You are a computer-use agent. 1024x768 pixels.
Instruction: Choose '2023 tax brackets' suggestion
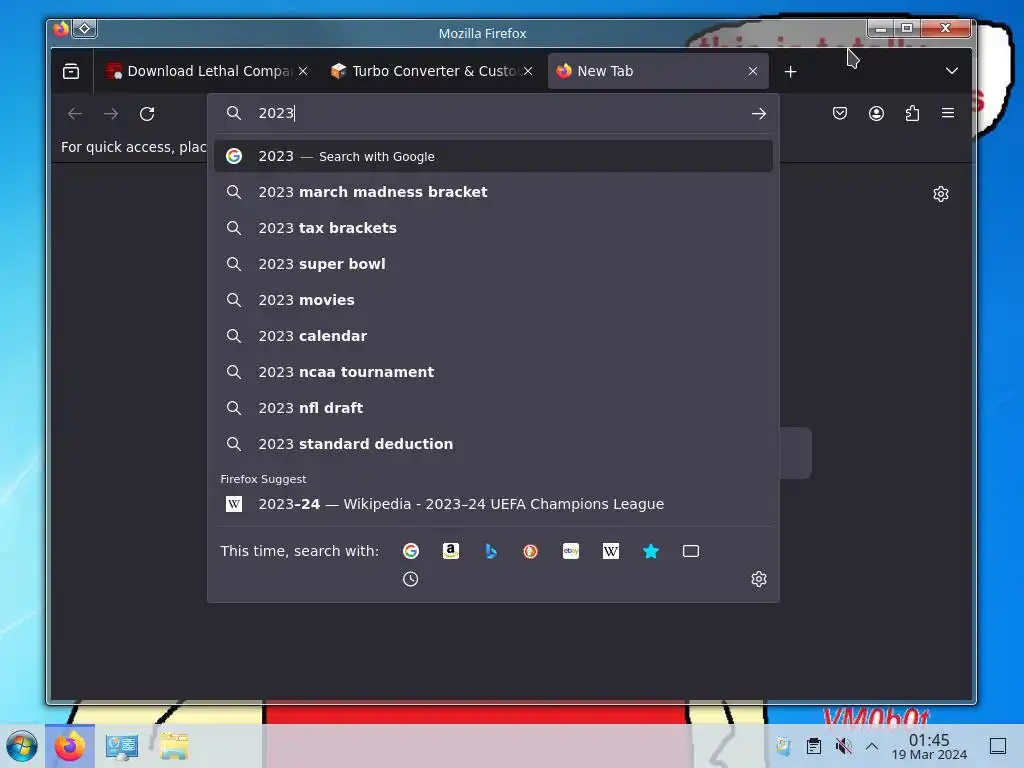(x=493, y=228)
